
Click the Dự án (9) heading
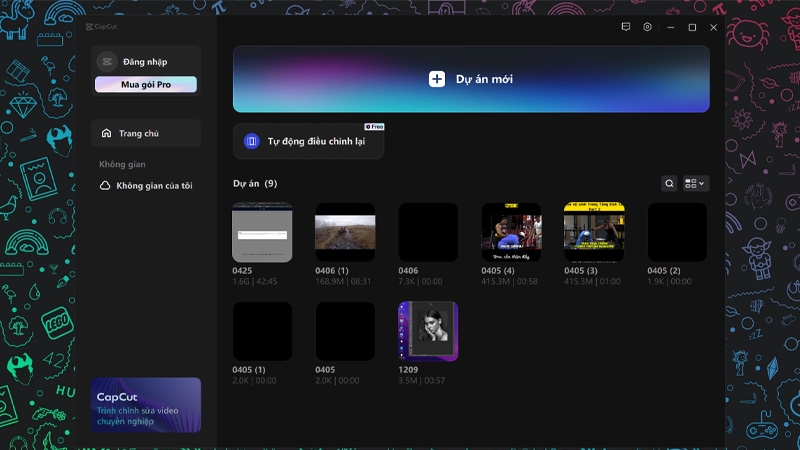point(255,183)
